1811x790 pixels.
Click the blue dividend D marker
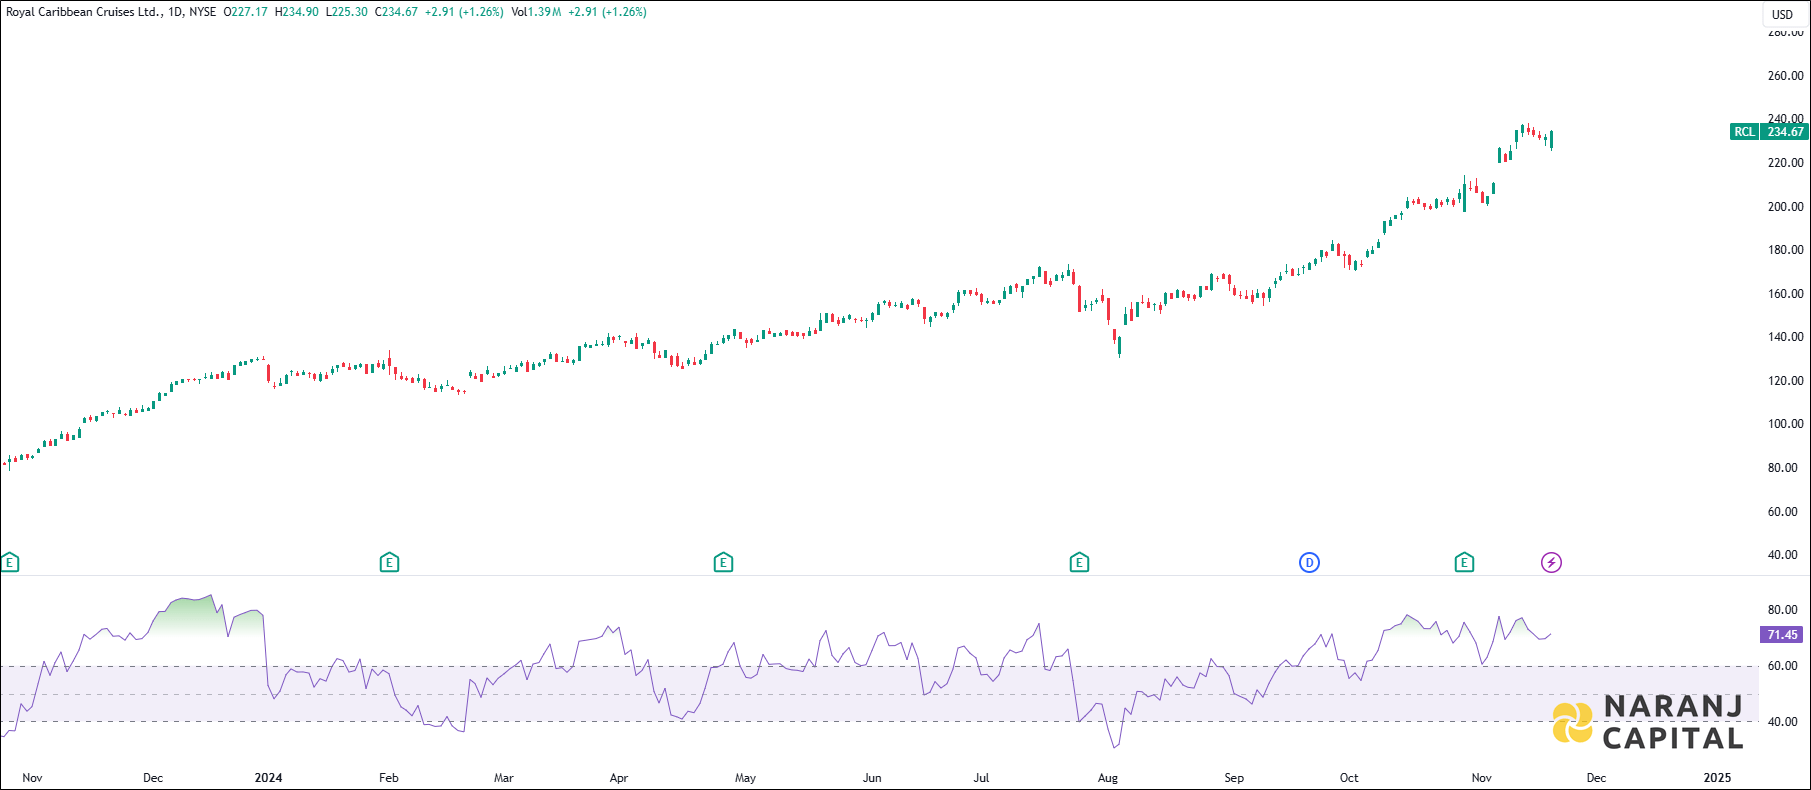pyautogui.click(x=1309, y=563)
